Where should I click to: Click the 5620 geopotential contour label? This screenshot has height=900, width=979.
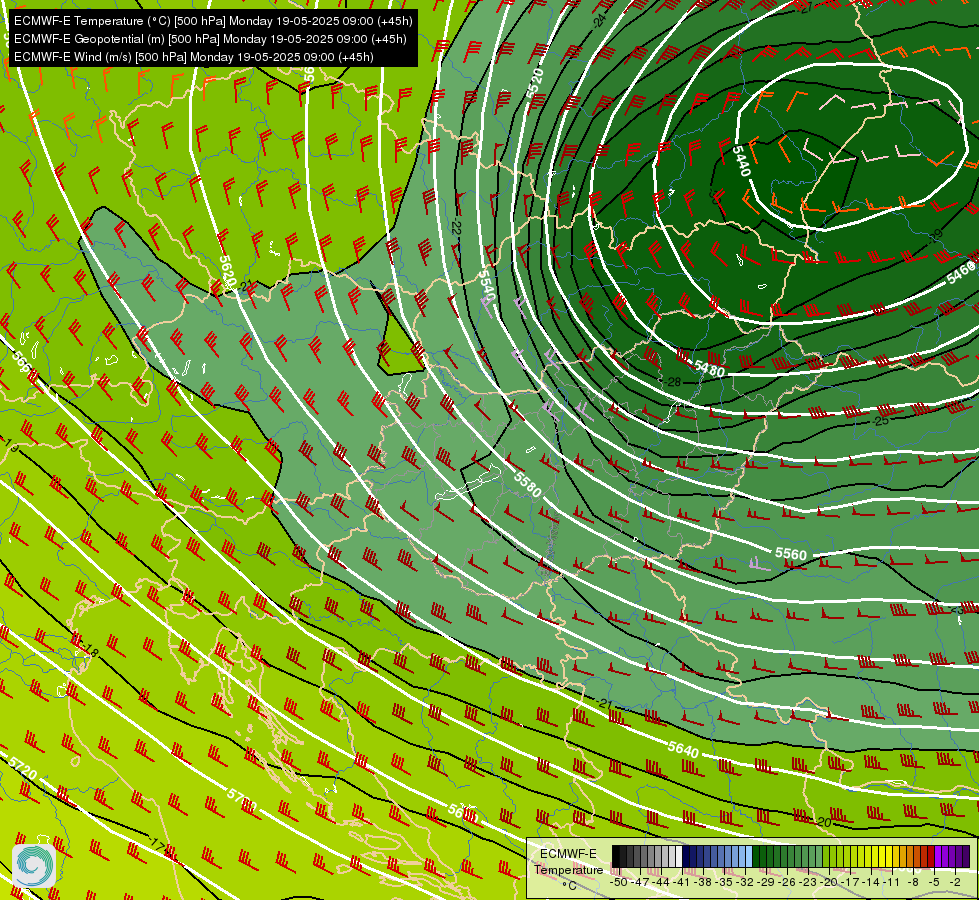pos(227,272)
